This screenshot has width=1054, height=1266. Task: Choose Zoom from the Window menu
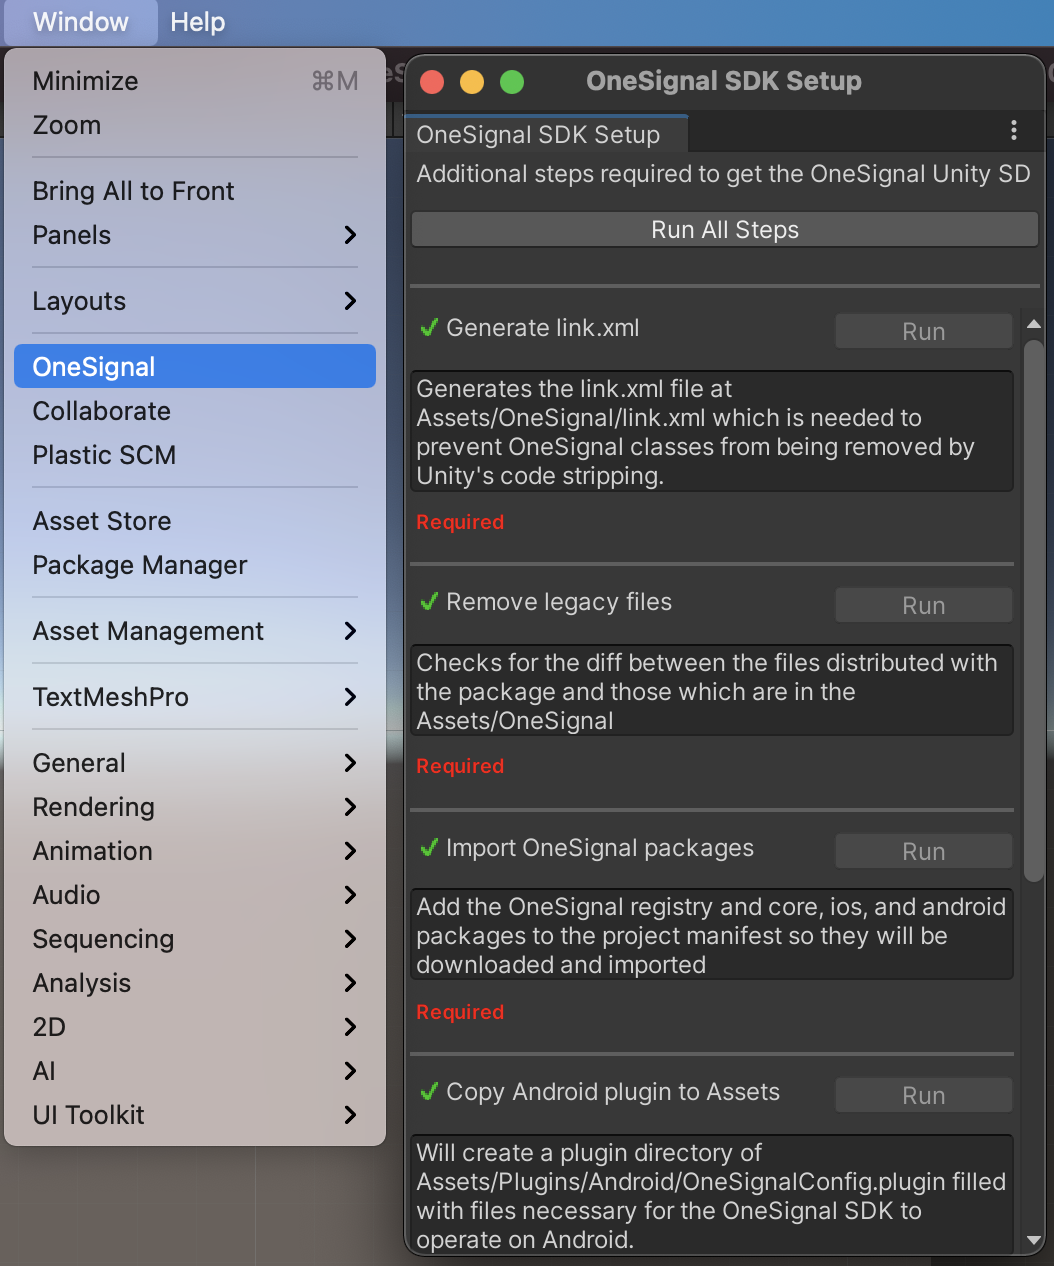(195, 125)
